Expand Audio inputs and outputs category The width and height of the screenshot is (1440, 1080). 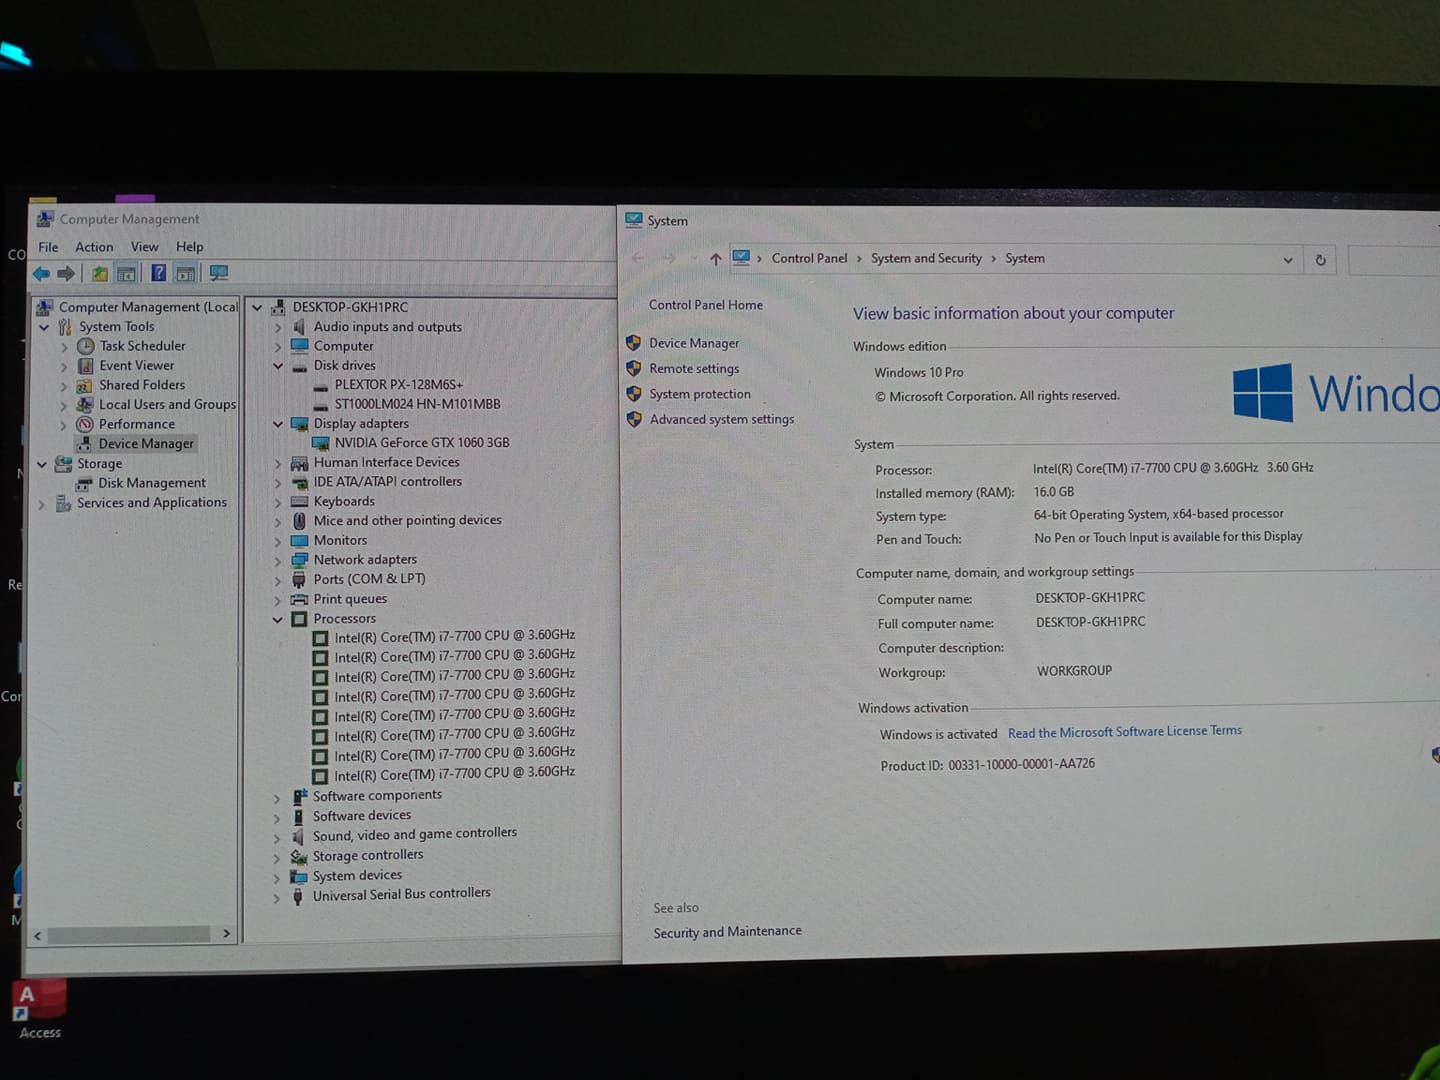coord(278,327)
